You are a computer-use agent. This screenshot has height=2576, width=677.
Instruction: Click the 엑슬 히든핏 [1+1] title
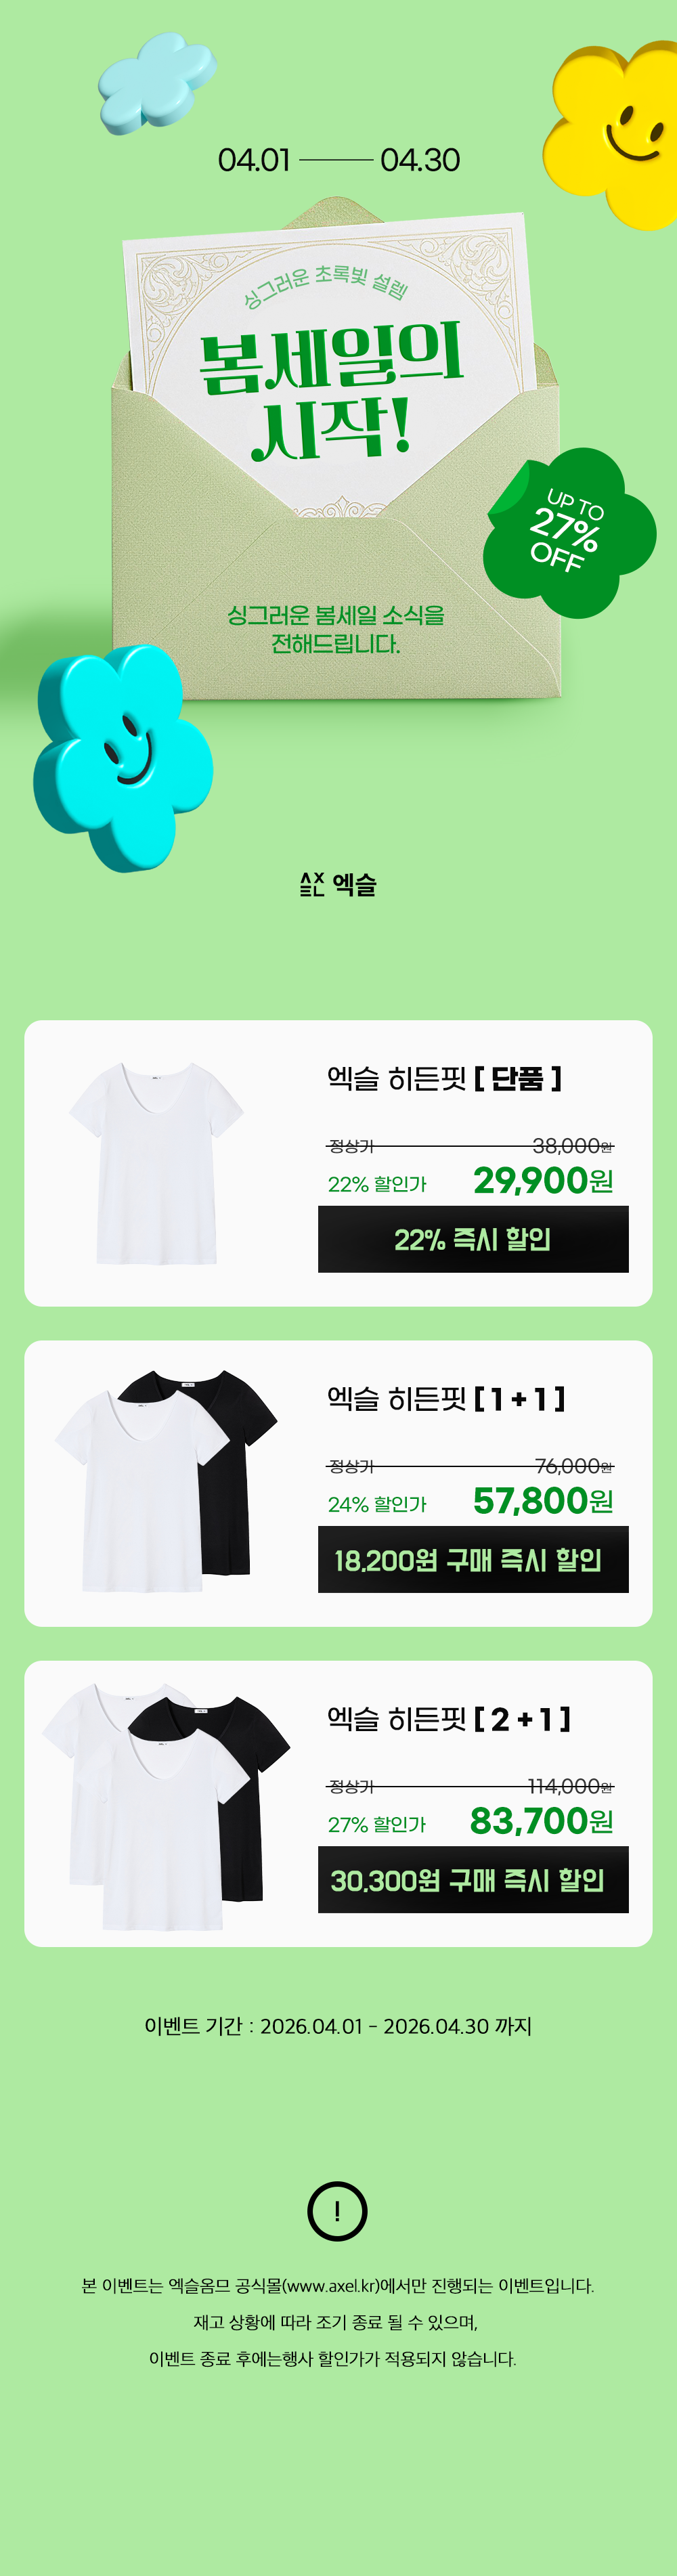447,1398
